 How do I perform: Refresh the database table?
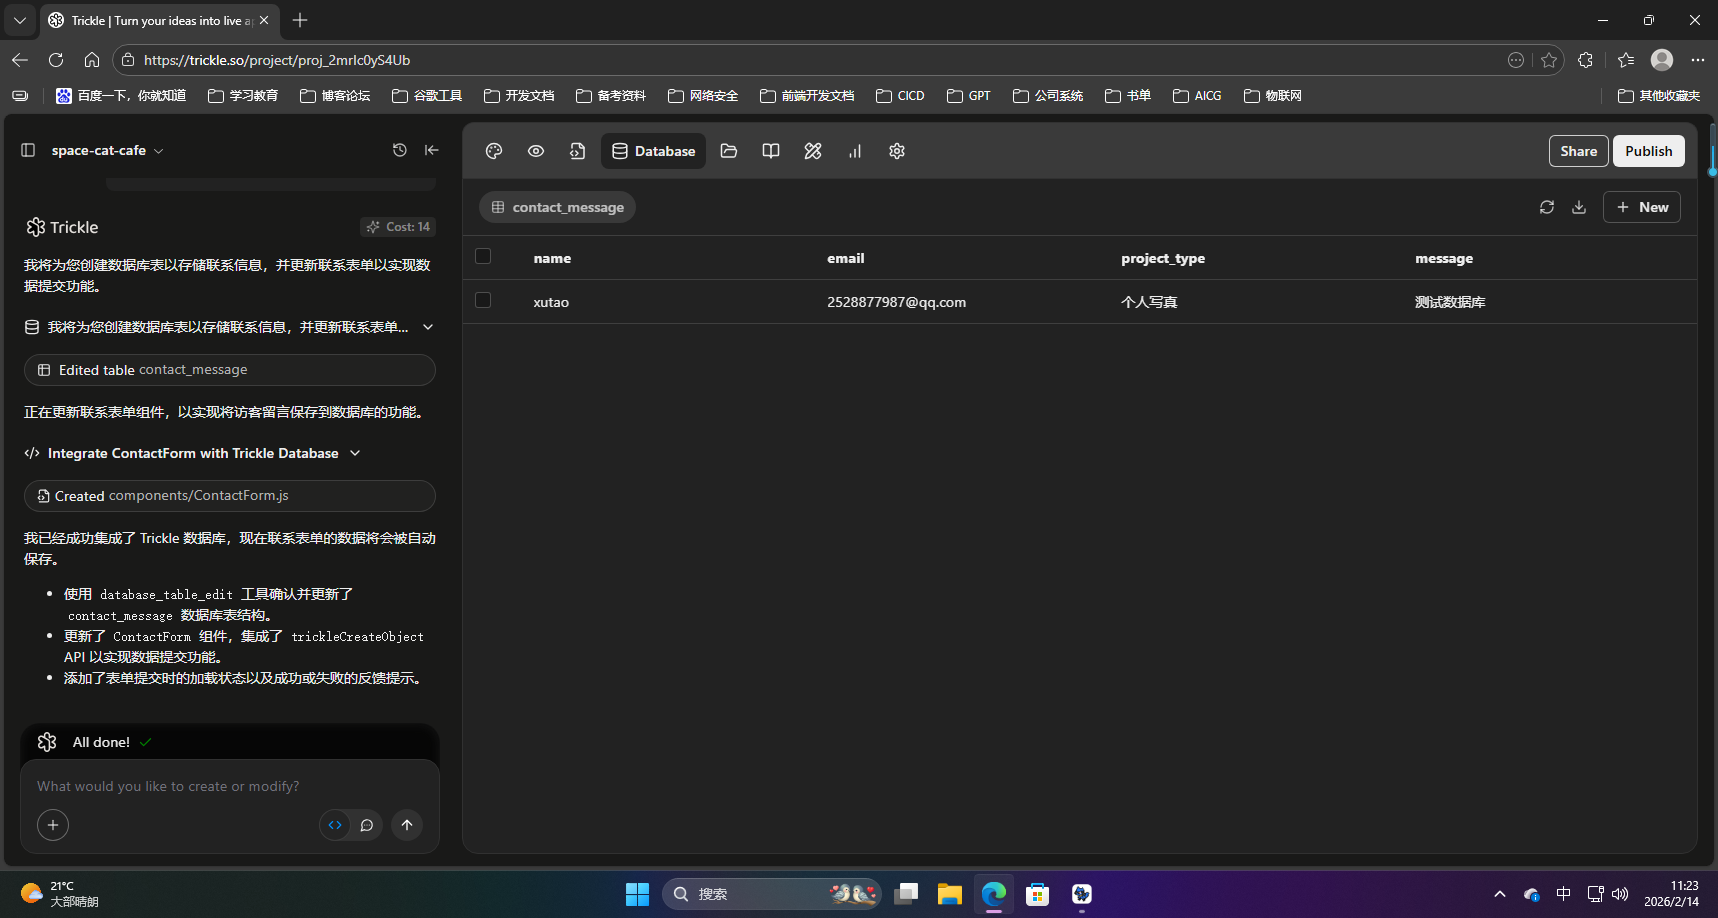click(x=1547, y=207)
